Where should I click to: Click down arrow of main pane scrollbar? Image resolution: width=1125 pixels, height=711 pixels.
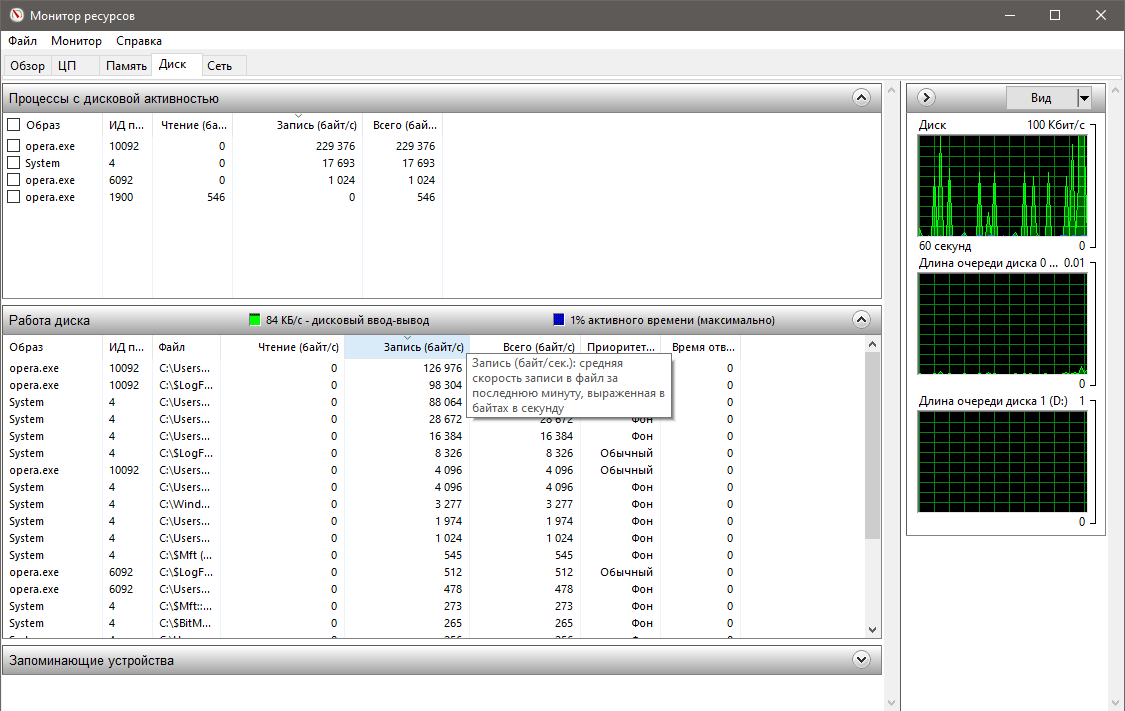(x=892, y=703)
